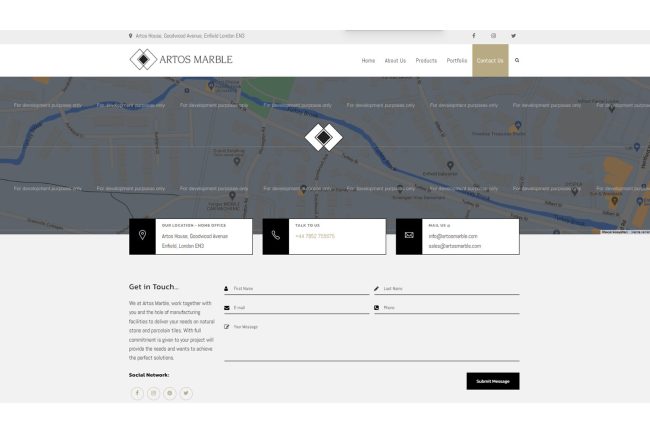The image size is (650, 433).
Task: Click the +44 phone number link
Action: [x=315, y=236]
